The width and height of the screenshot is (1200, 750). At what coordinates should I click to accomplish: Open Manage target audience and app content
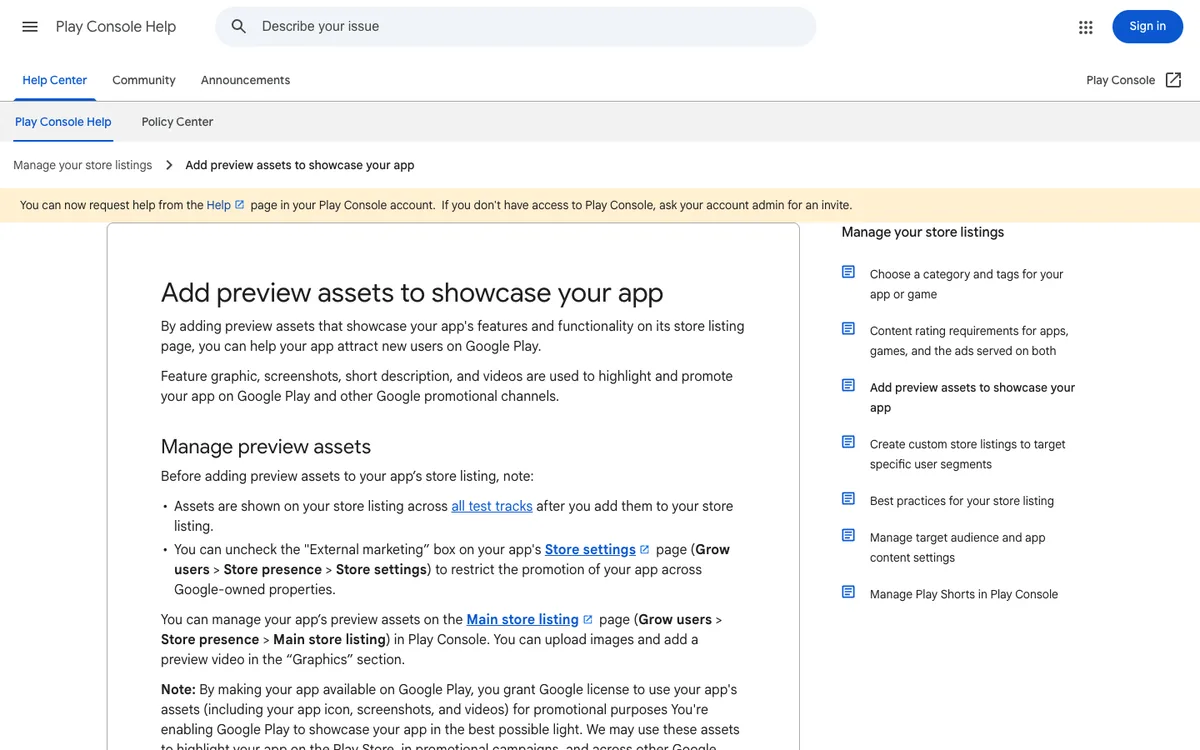[x=957, y=548]
